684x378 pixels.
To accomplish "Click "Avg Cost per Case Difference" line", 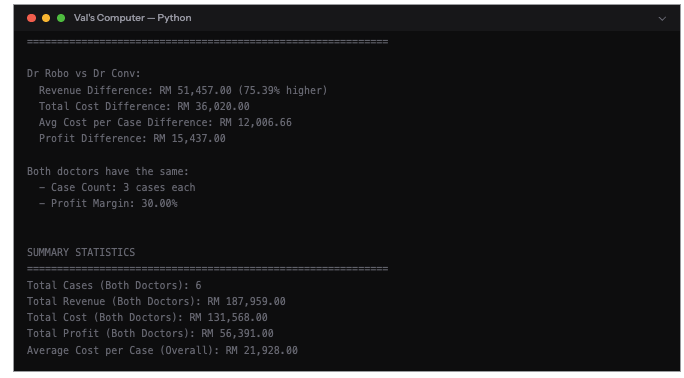I will (x=165, y=123).
